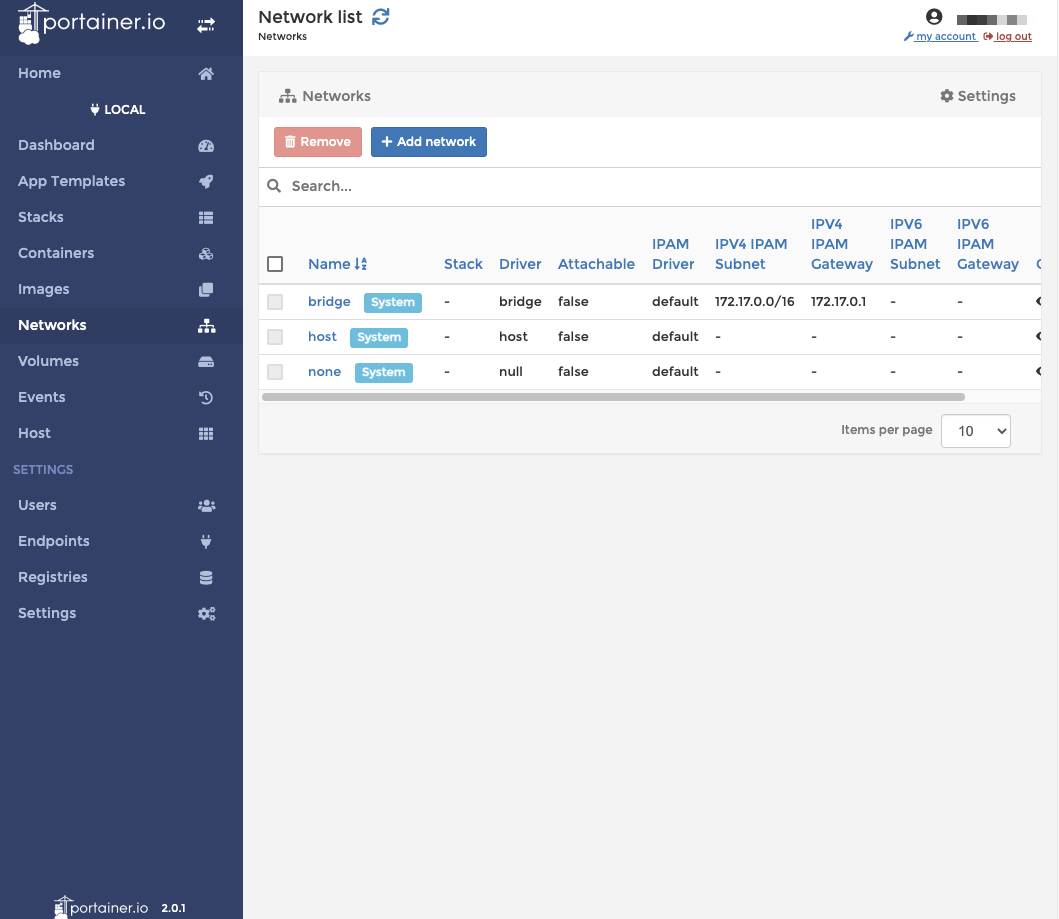Sort by Name using the sort arrows
This screenshot has height=919, width=1059.
(363, 263)
